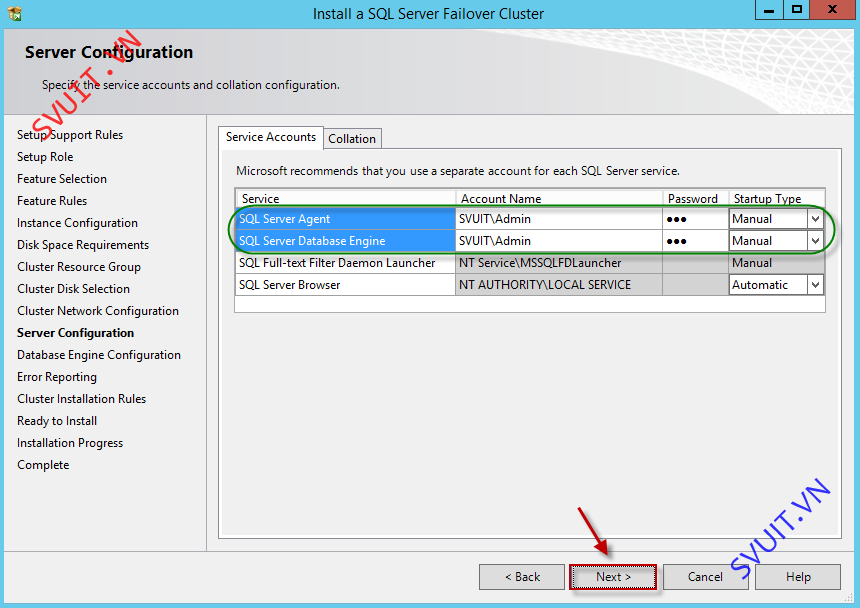
Task: Click Manual startup type of Full-text Filter Daemon
Action: click(776, 263)
